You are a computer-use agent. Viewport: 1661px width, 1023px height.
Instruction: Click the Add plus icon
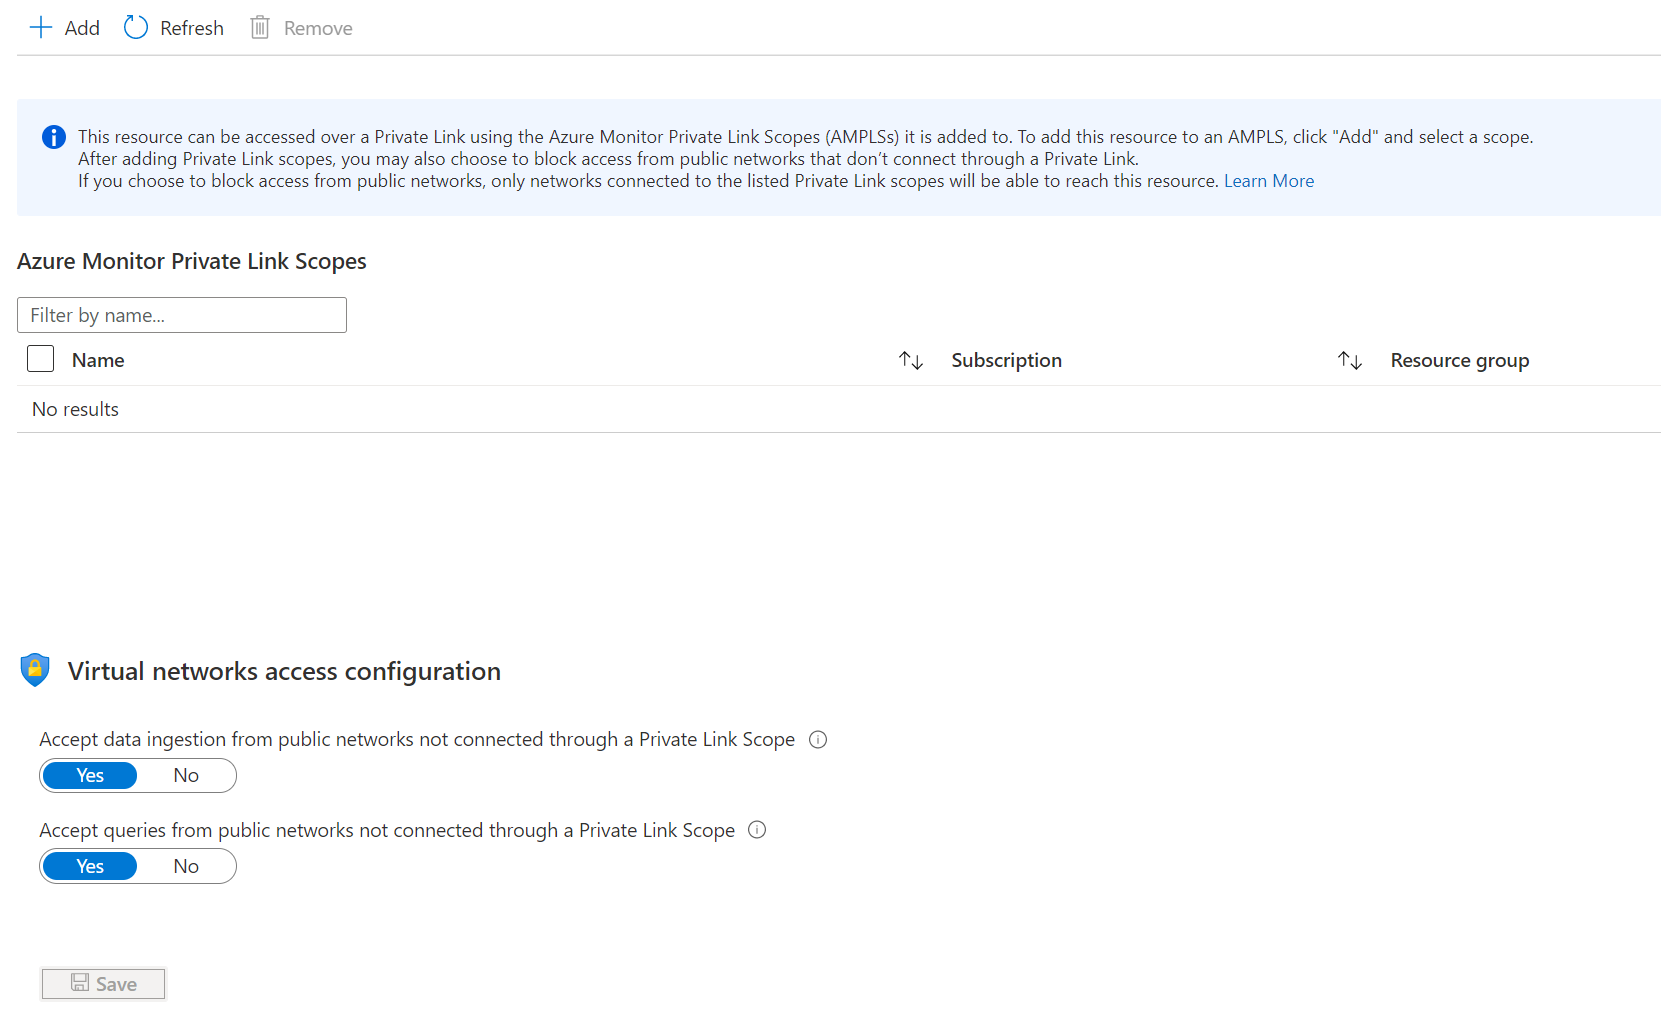tap(41, 28)
